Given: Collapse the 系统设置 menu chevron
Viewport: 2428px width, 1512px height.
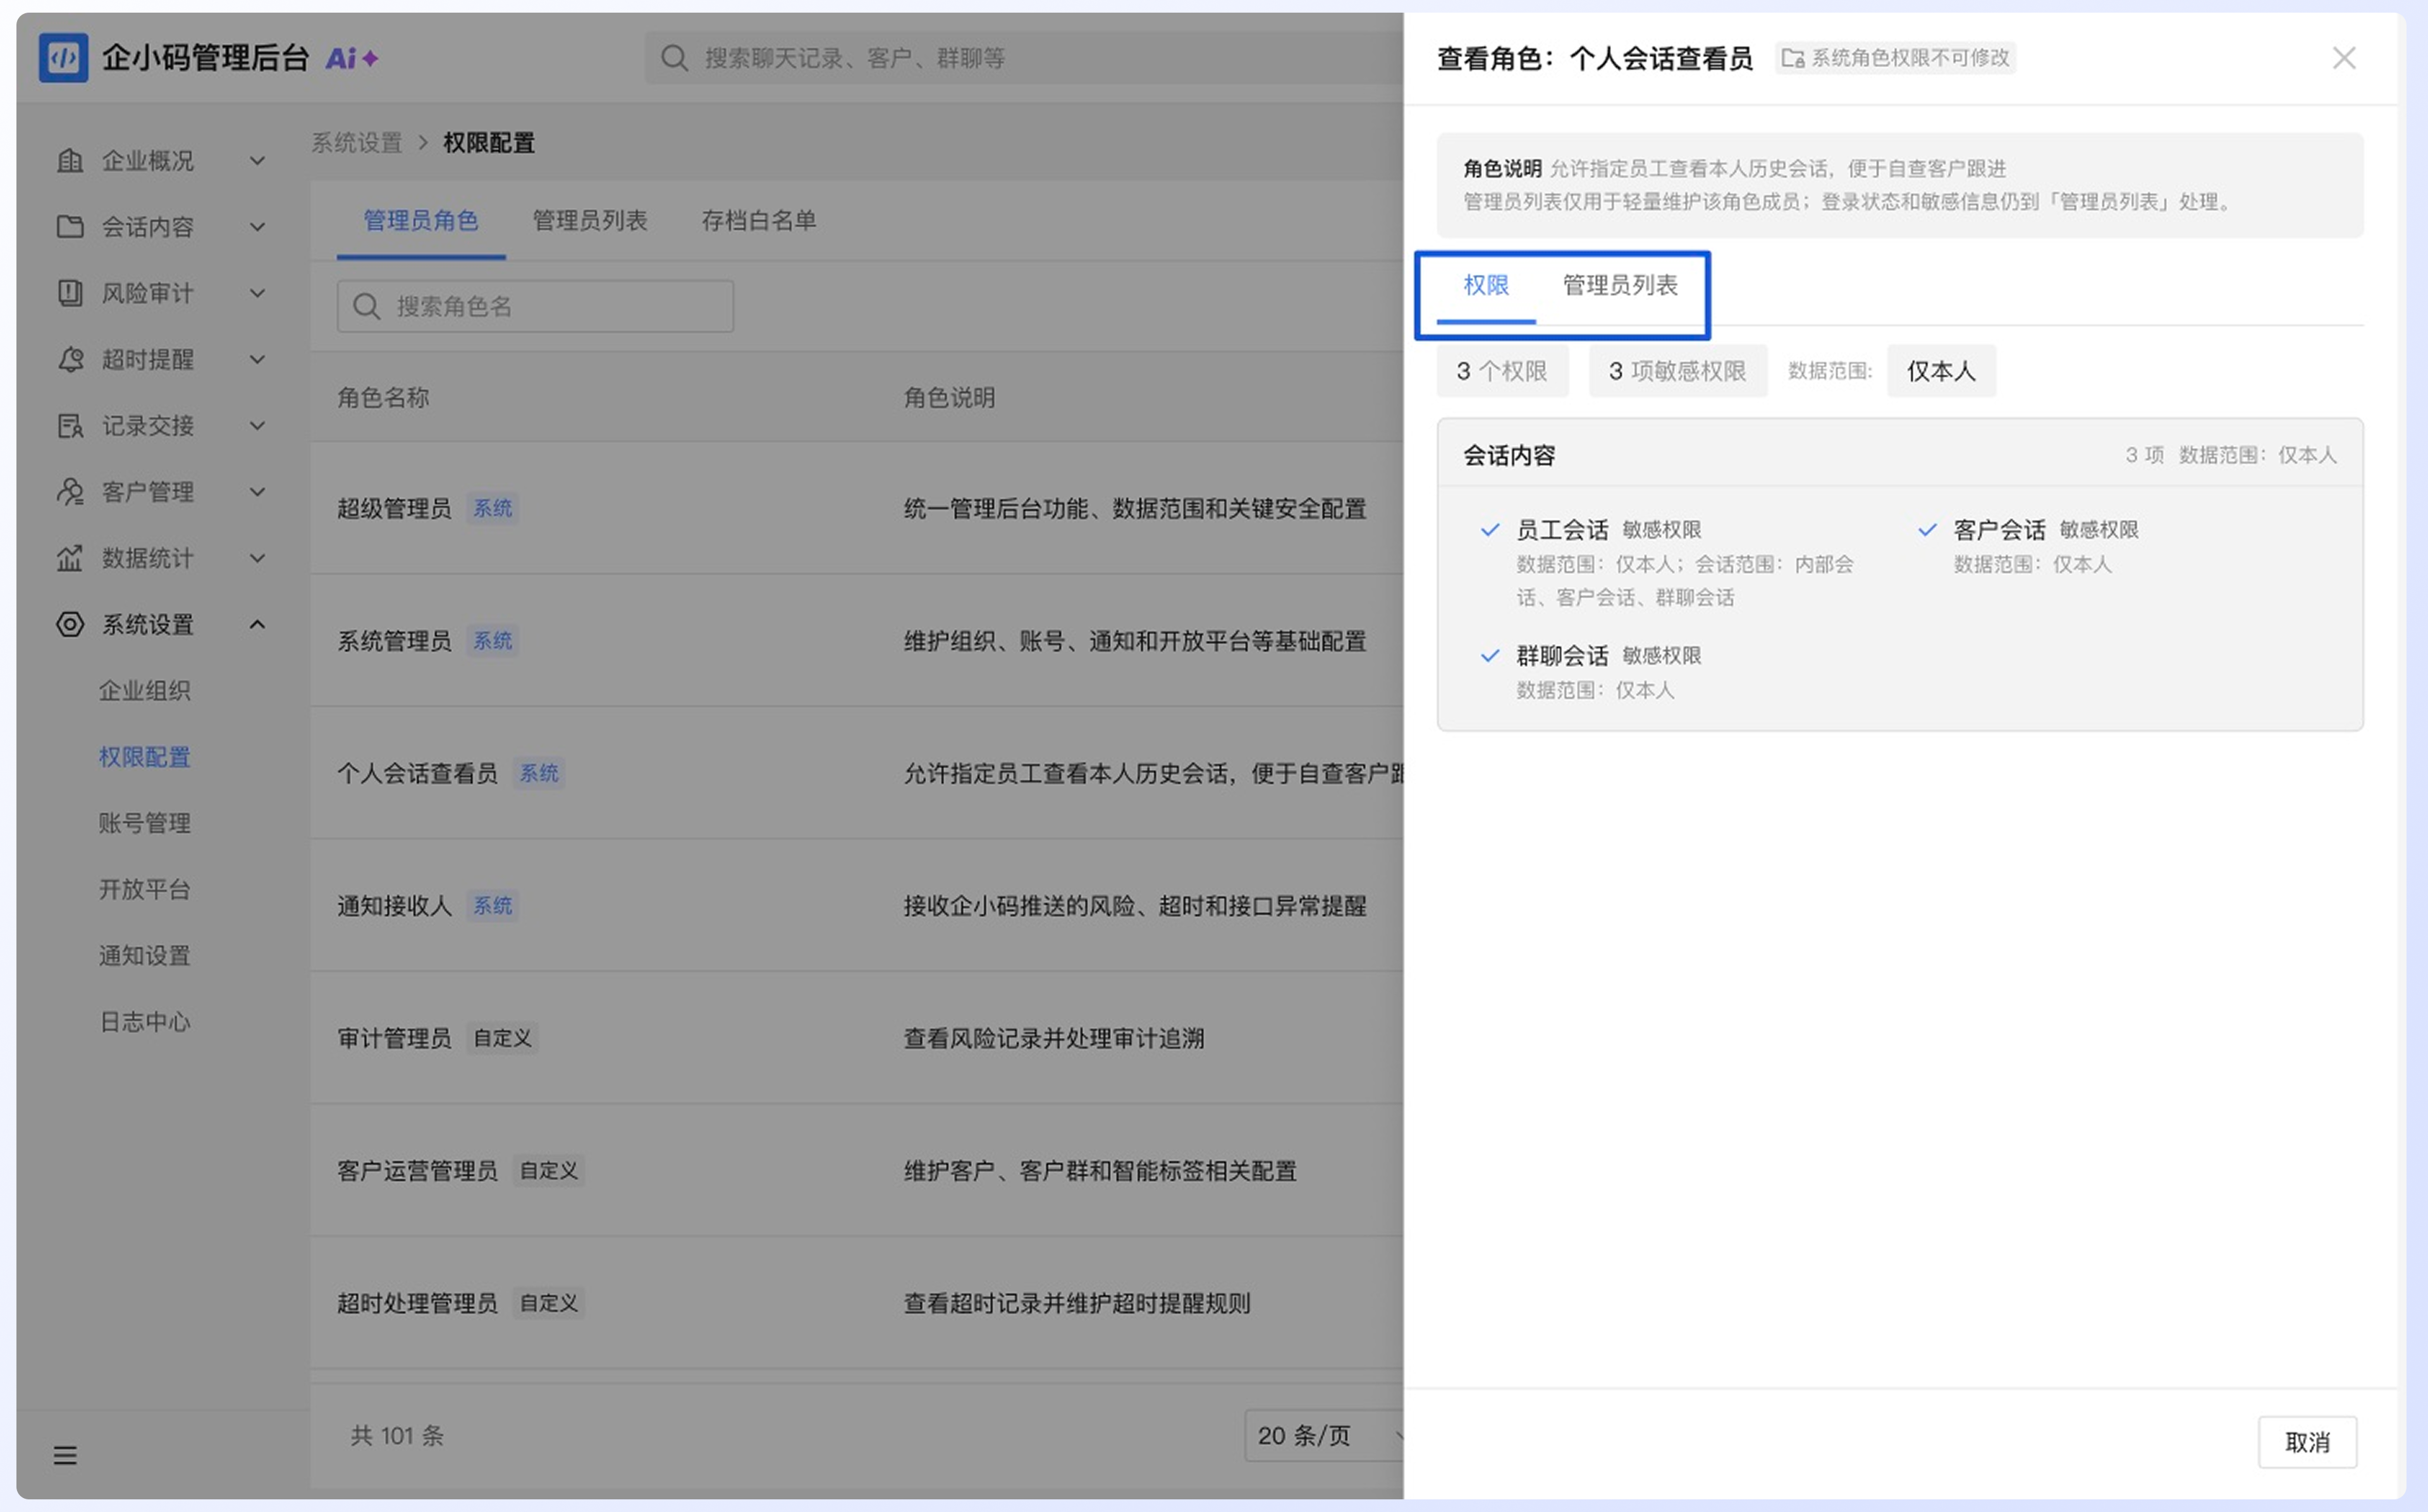Looking at the screenshot, I should 257,624.
